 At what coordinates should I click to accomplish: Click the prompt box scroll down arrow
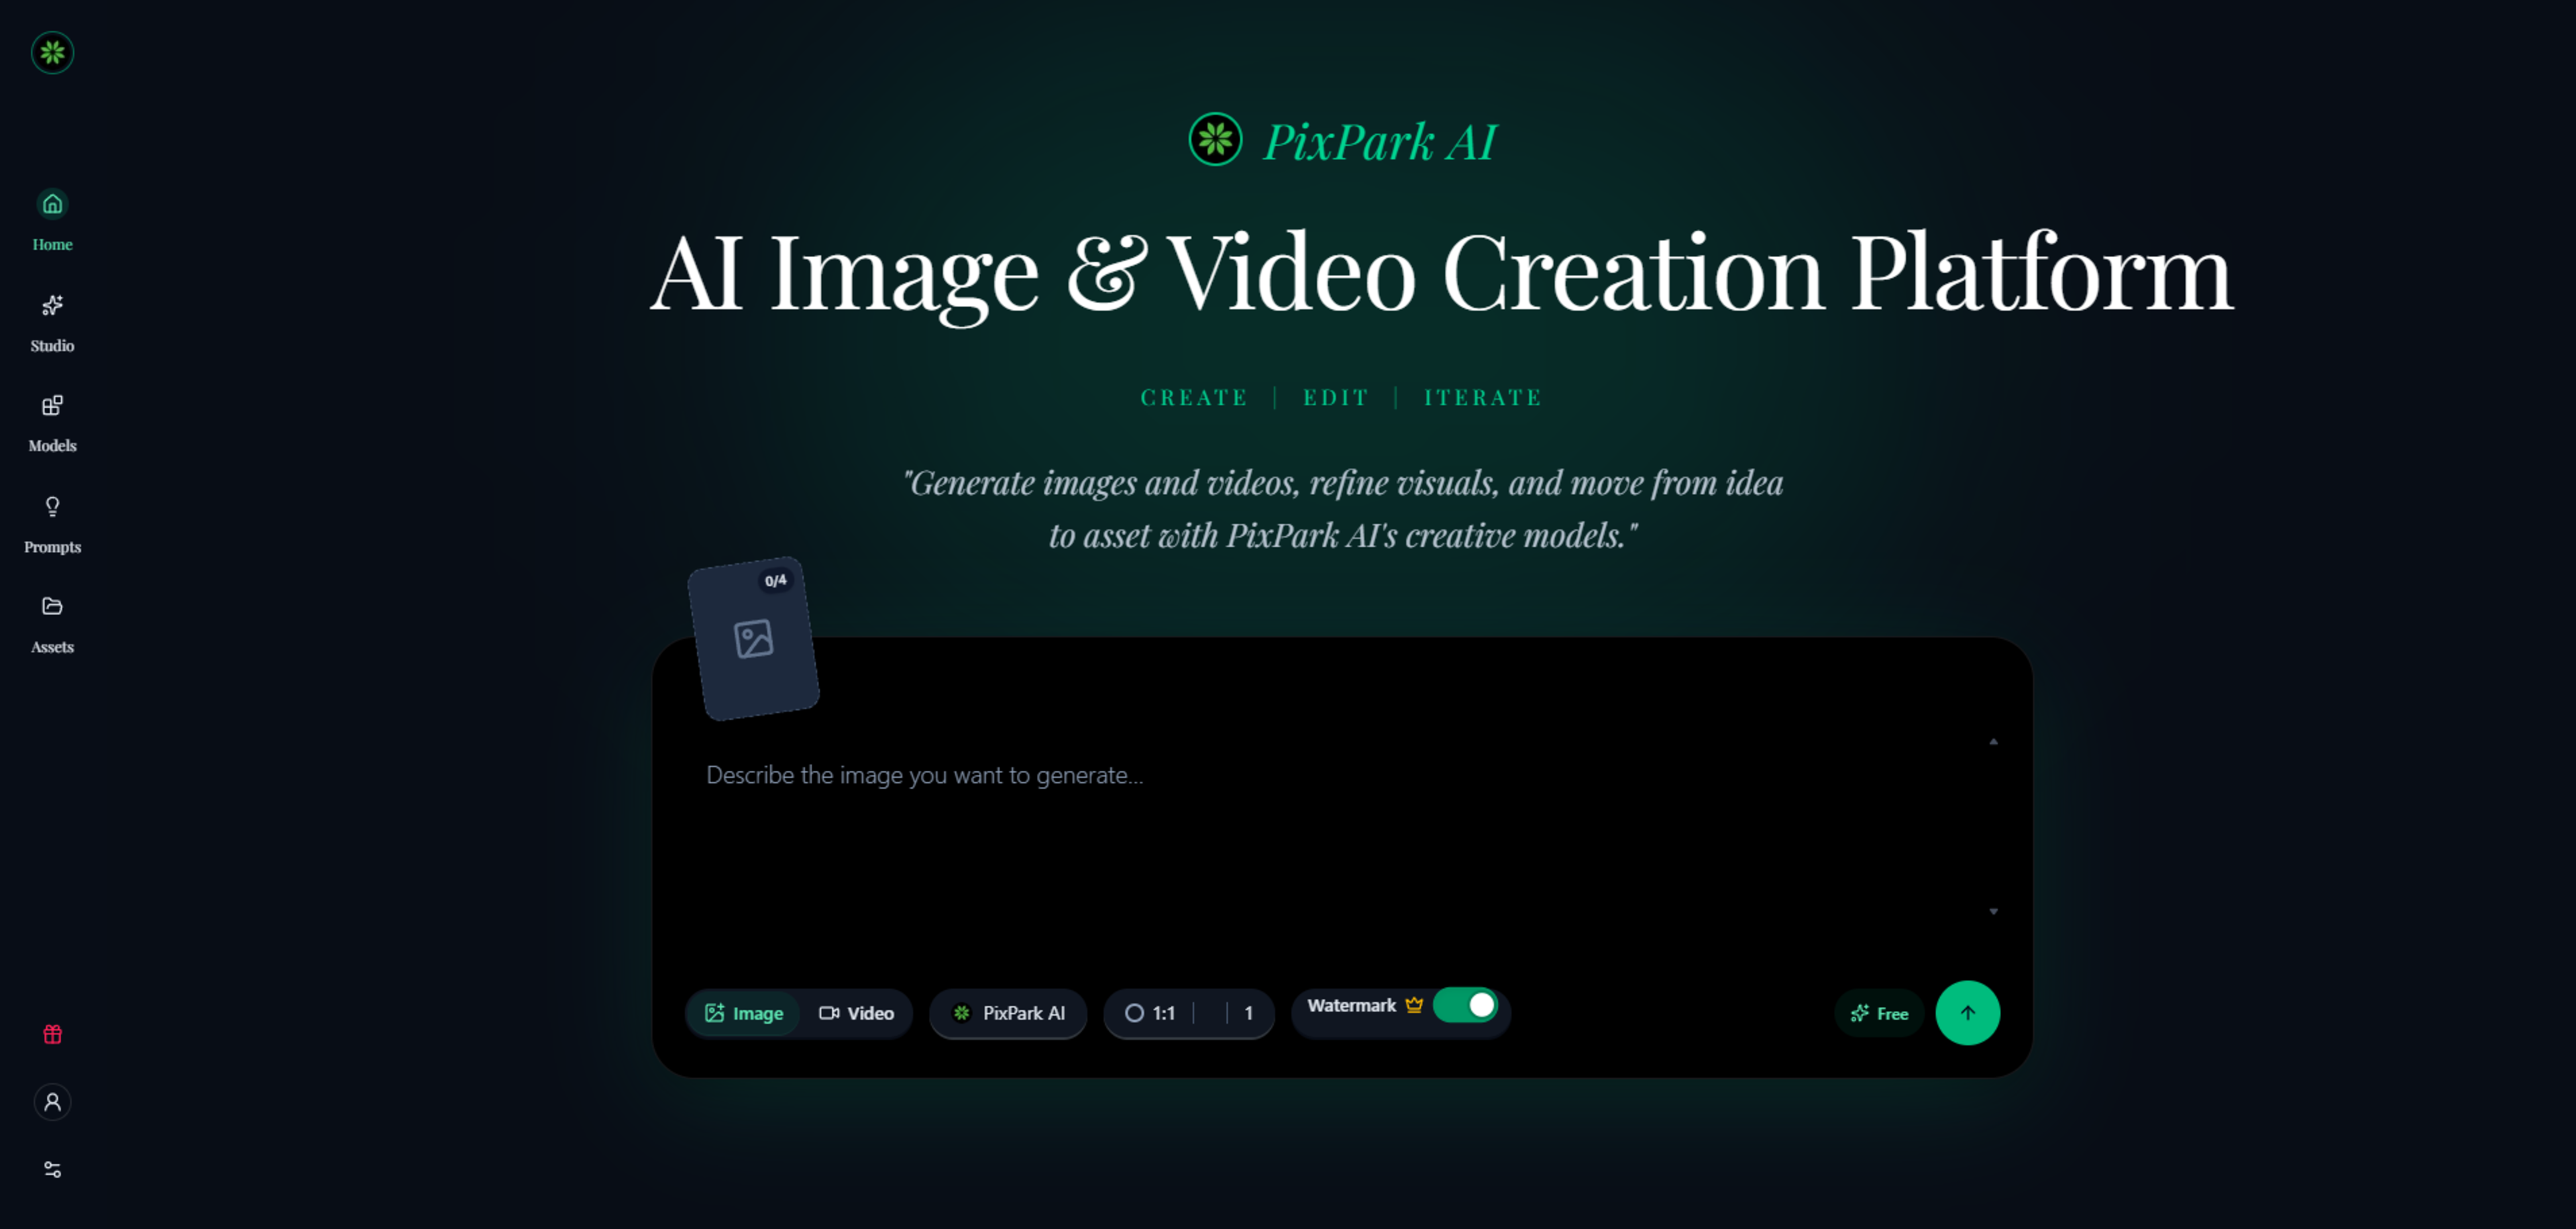point(1993,912)
